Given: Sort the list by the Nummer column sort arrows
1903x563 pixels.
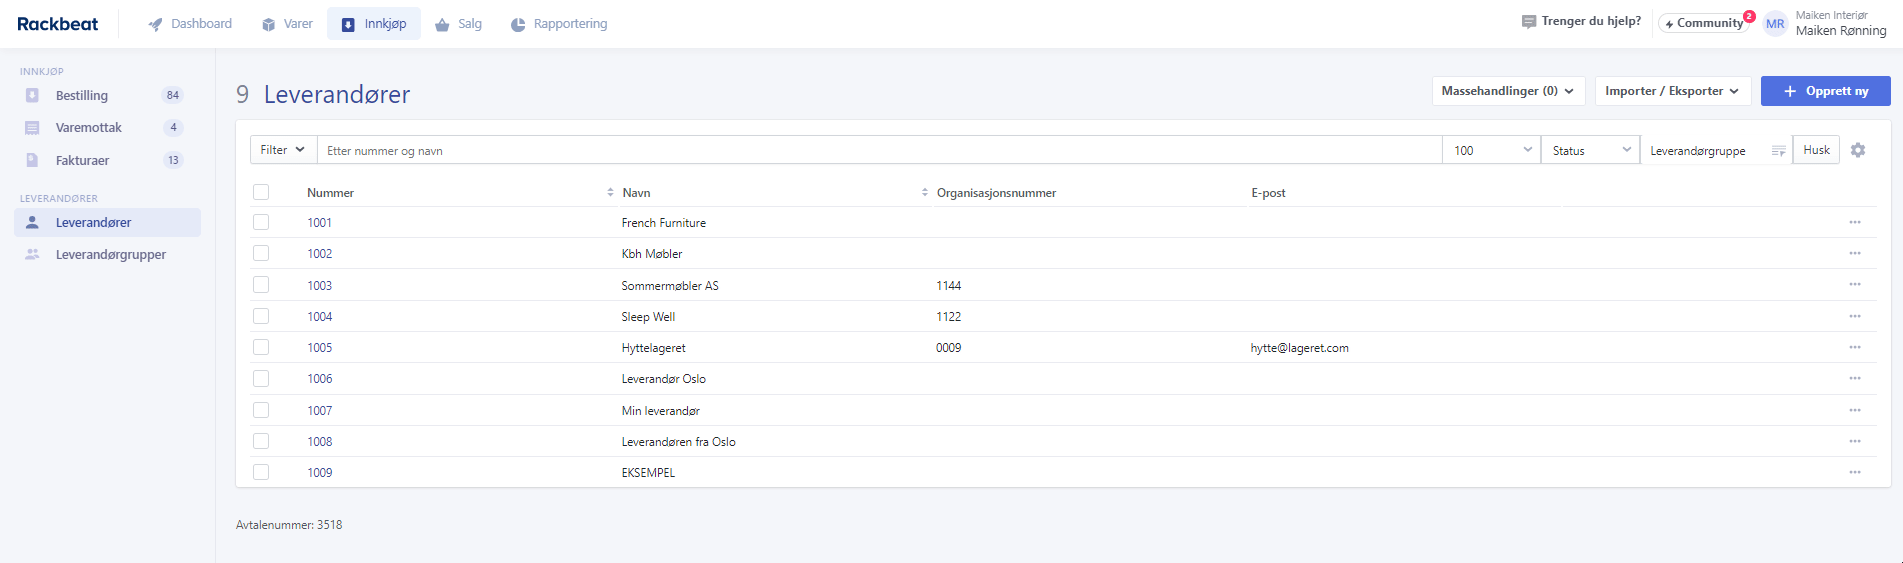Looking at the screenshot, I should click(x=610, y=192).
